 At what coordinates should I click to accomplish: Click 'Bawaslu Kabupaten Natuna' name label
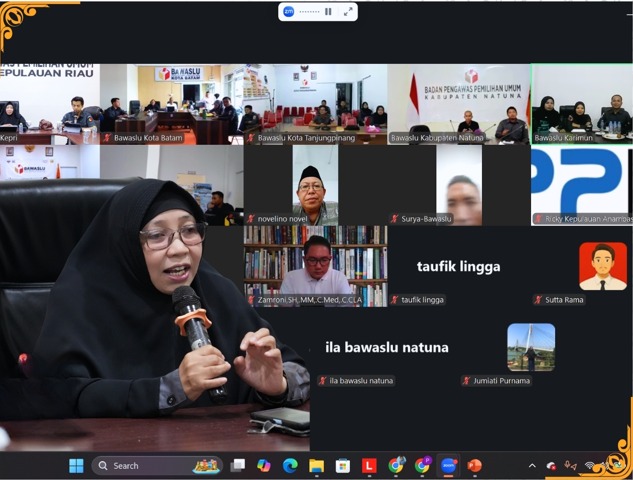point(437,138)
